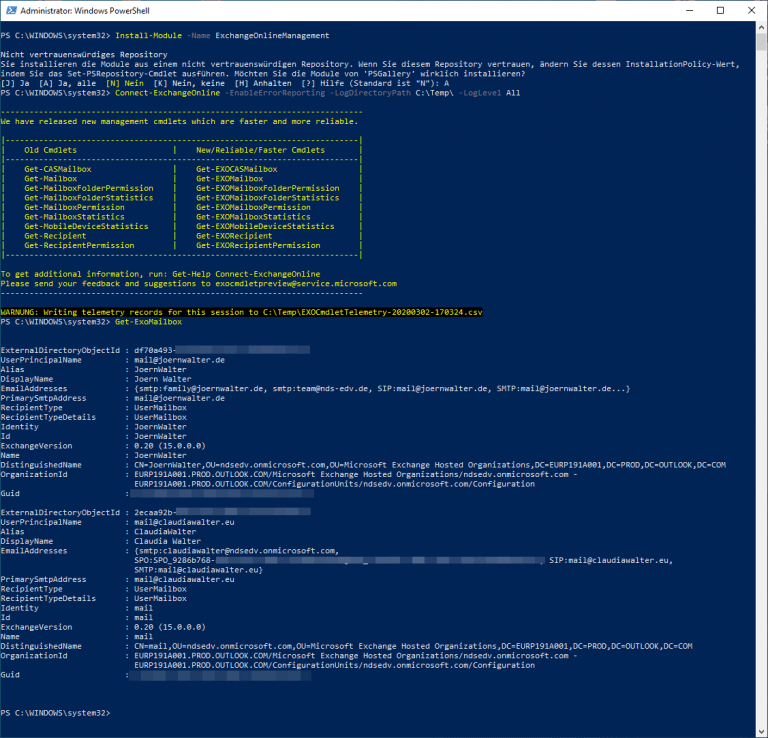Click the 'Old Cmdlets' table header

[x=50, y=150]
